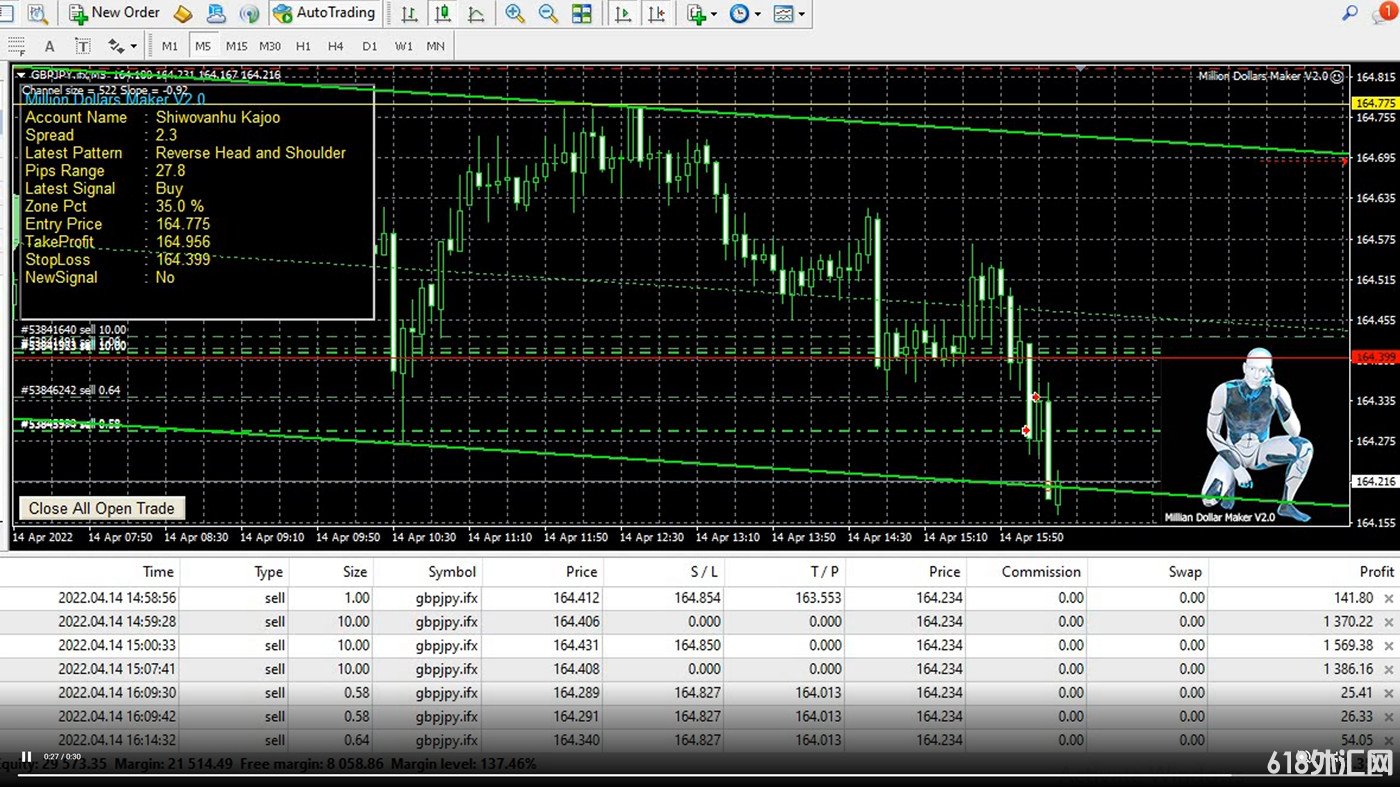Select trade row opened 2022.04.14 15:00:33
Screen dimensions: 1400x787
click(x=700, y=646)
